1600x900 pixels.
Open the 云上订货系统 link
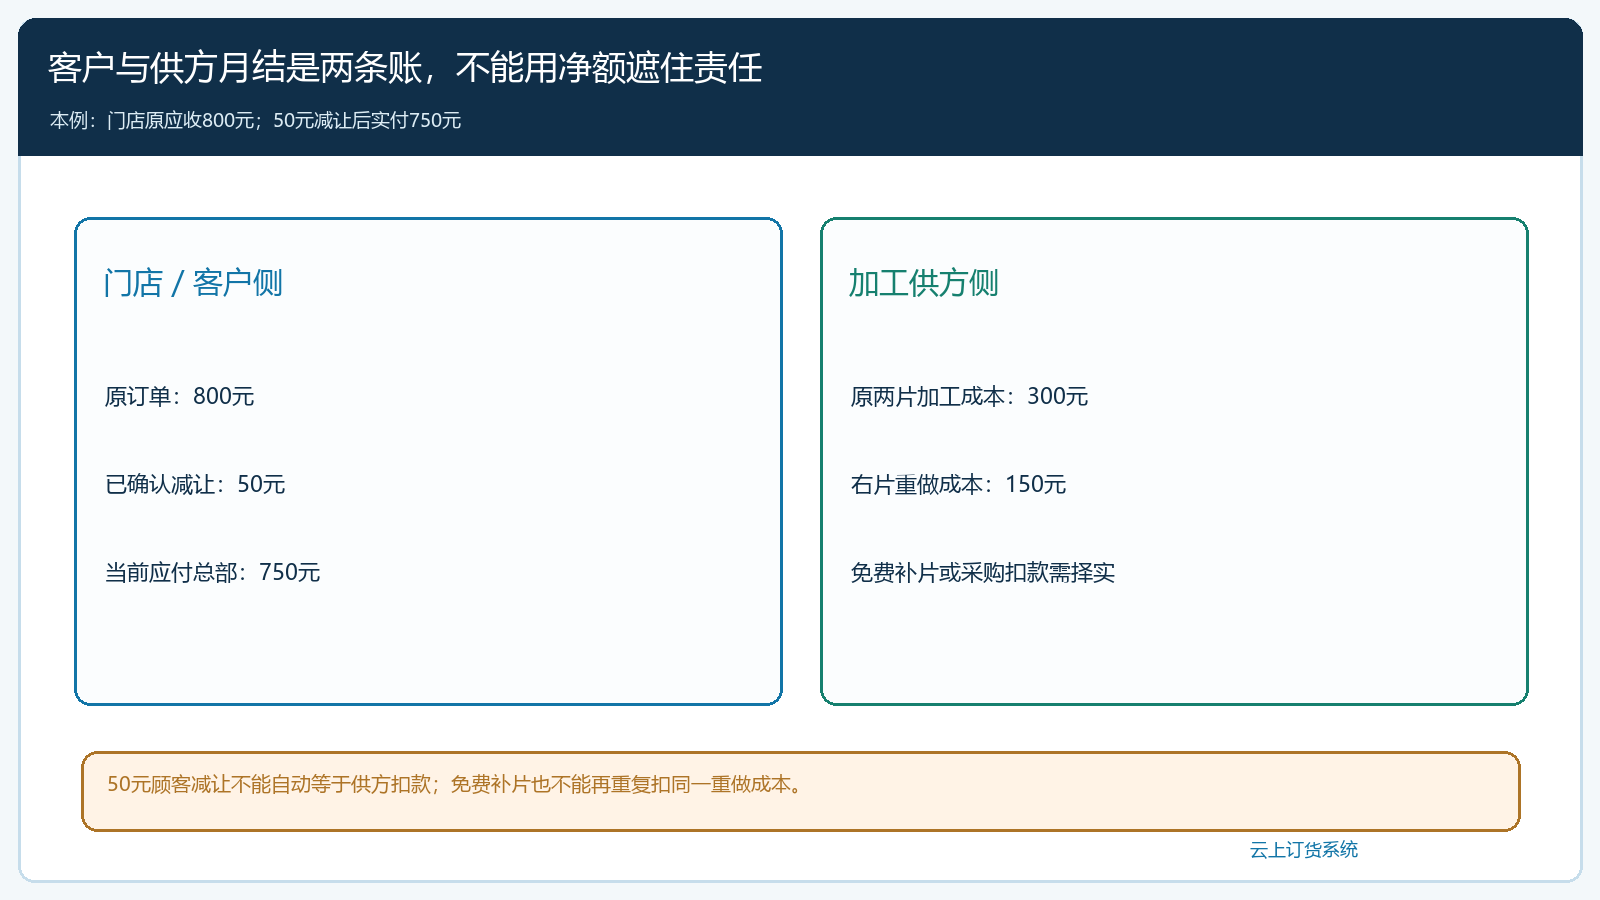[x=1303, y=849]
